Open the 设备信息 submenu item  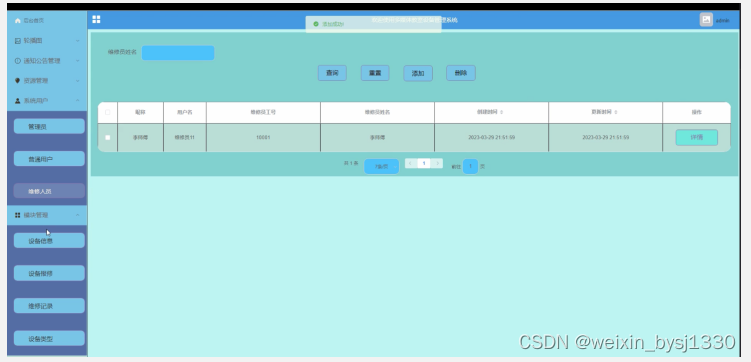point(49,240)
